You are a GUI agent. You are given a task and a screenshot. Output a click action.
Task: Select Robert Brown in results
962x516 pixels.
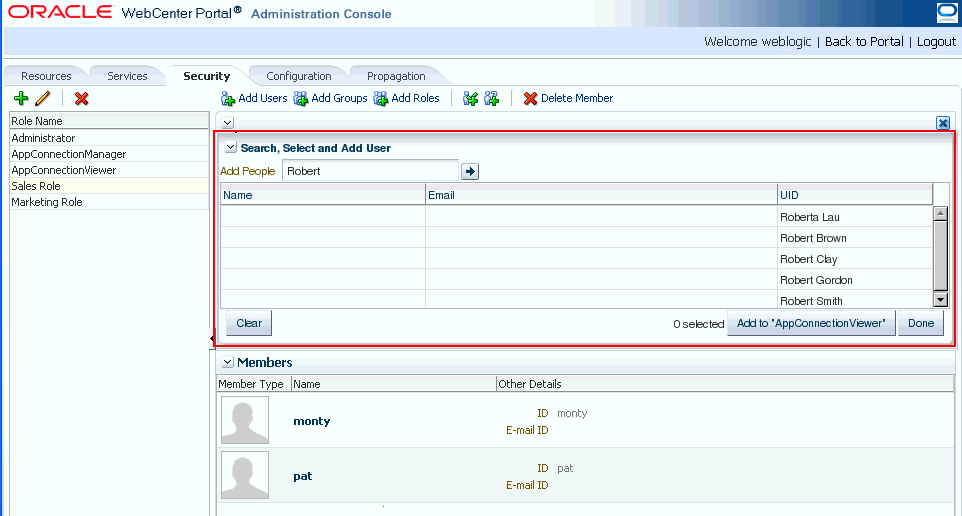click(x=813, y=238)
